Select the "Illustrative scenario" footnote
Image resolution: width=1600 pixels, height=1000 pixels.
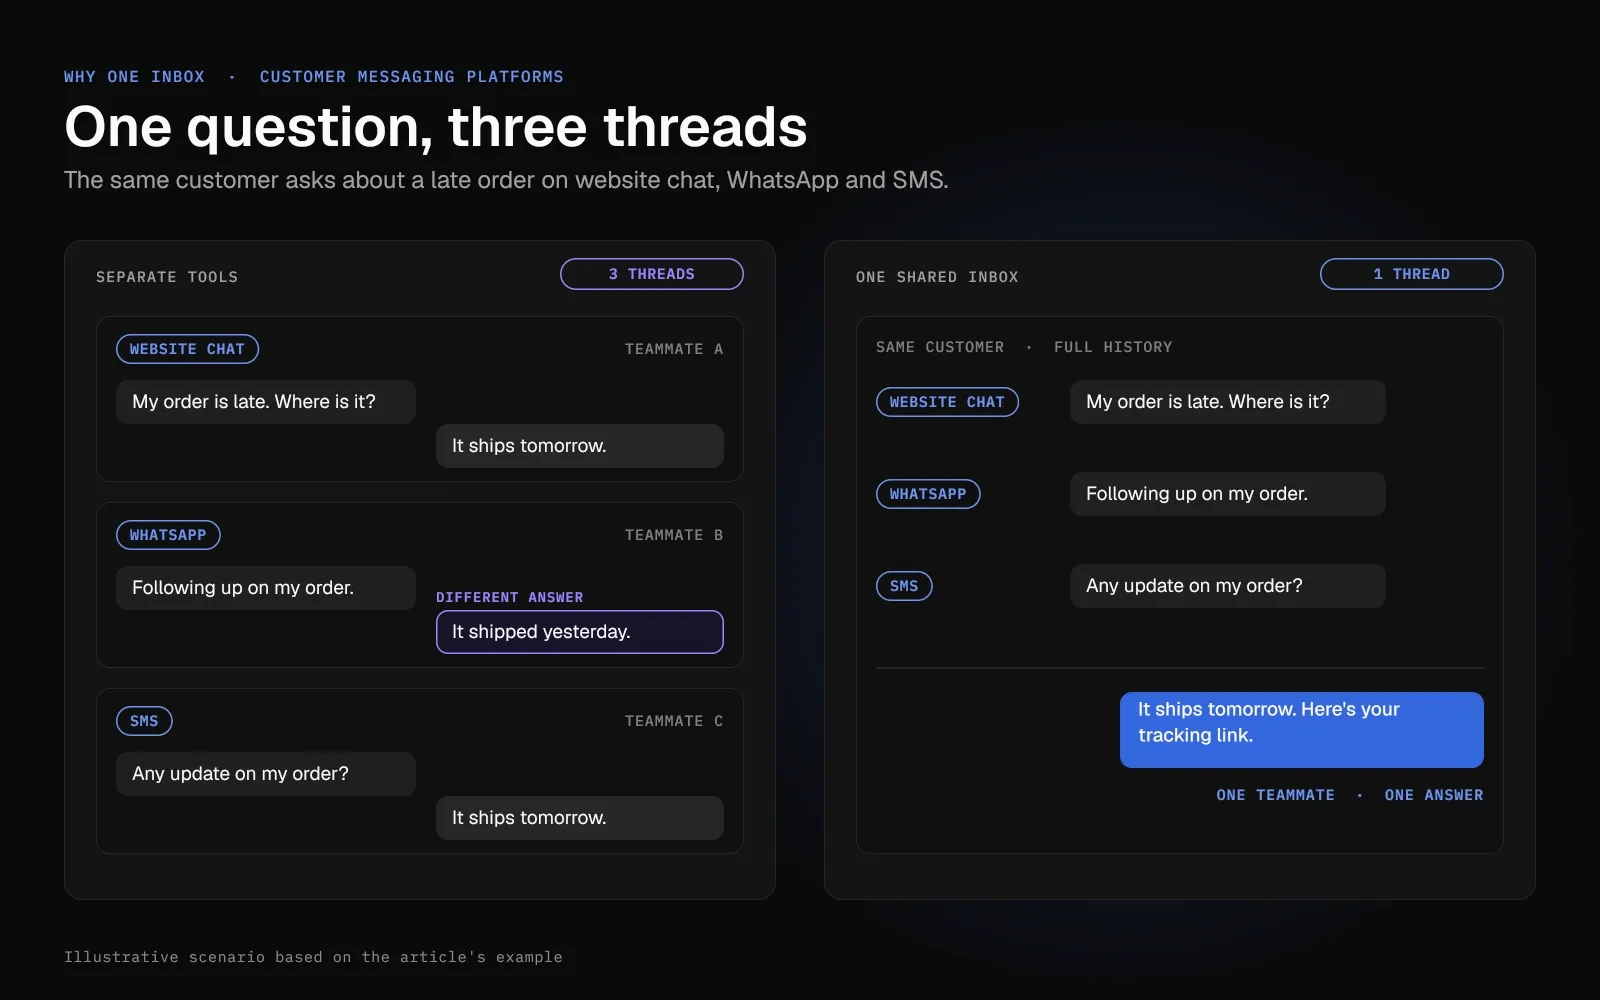pyautogui.click(x=313, y=957)
